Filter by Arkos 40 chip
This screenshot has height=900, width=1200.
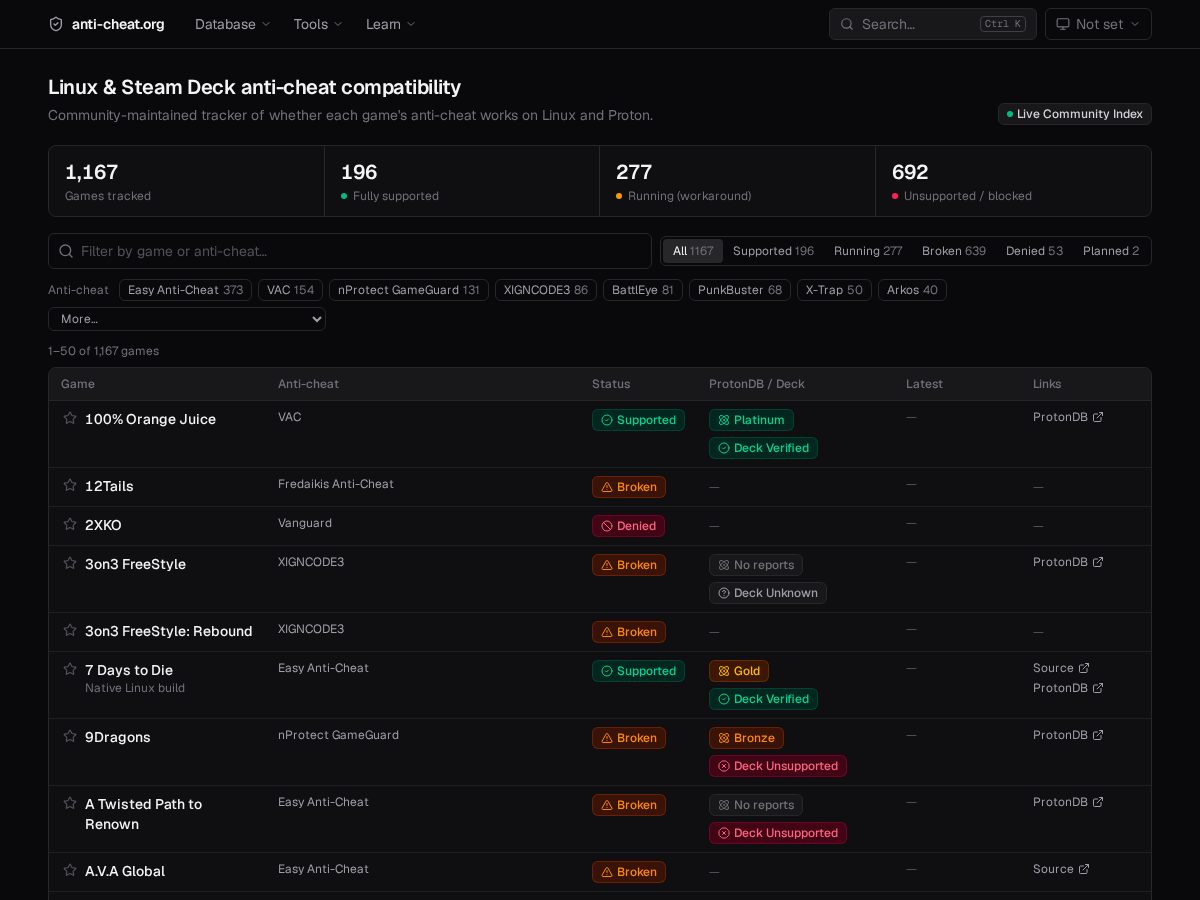pos(912,290)
